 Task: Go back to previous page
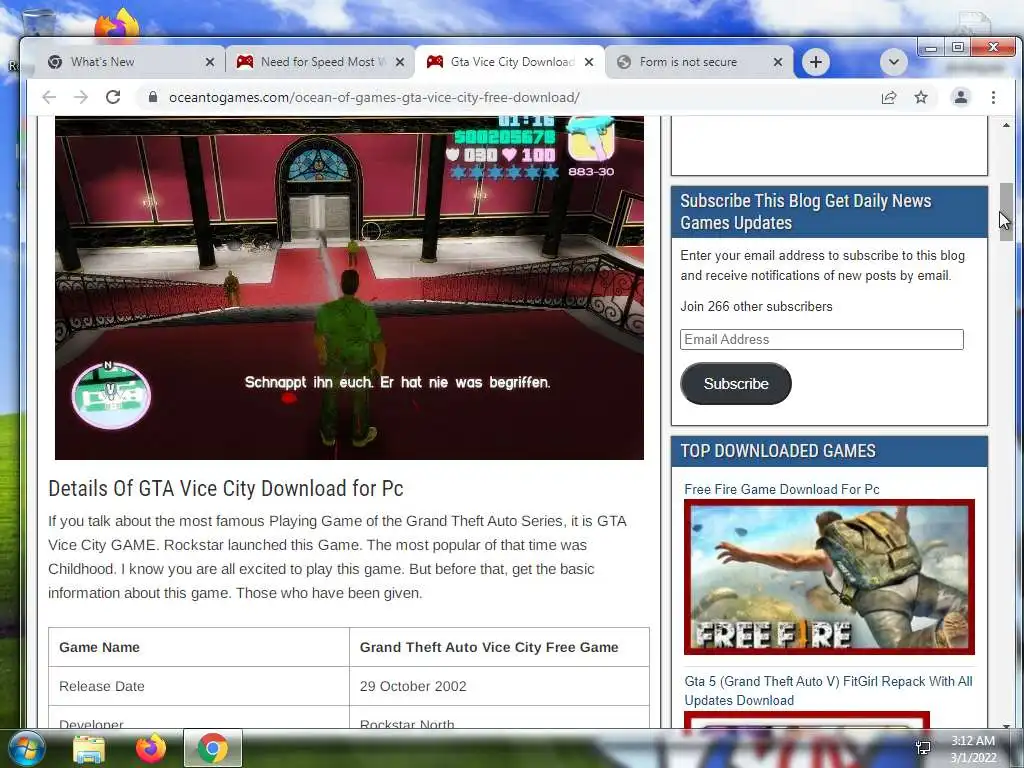click(x=49, y=97)
